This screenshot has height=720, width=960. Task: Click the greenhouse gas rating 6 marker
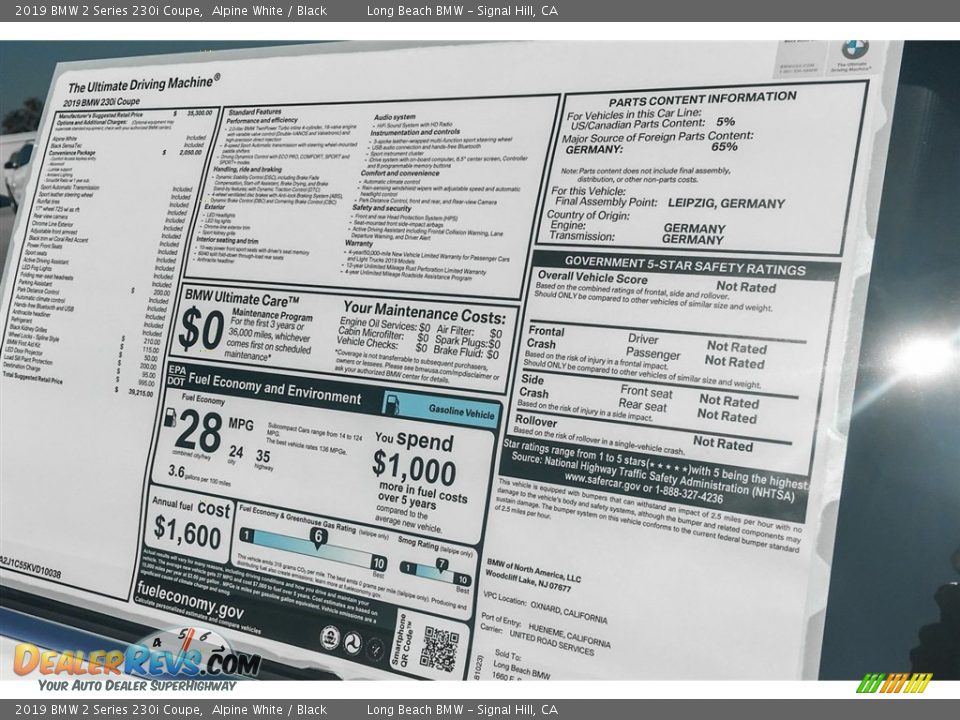point(317,537)
